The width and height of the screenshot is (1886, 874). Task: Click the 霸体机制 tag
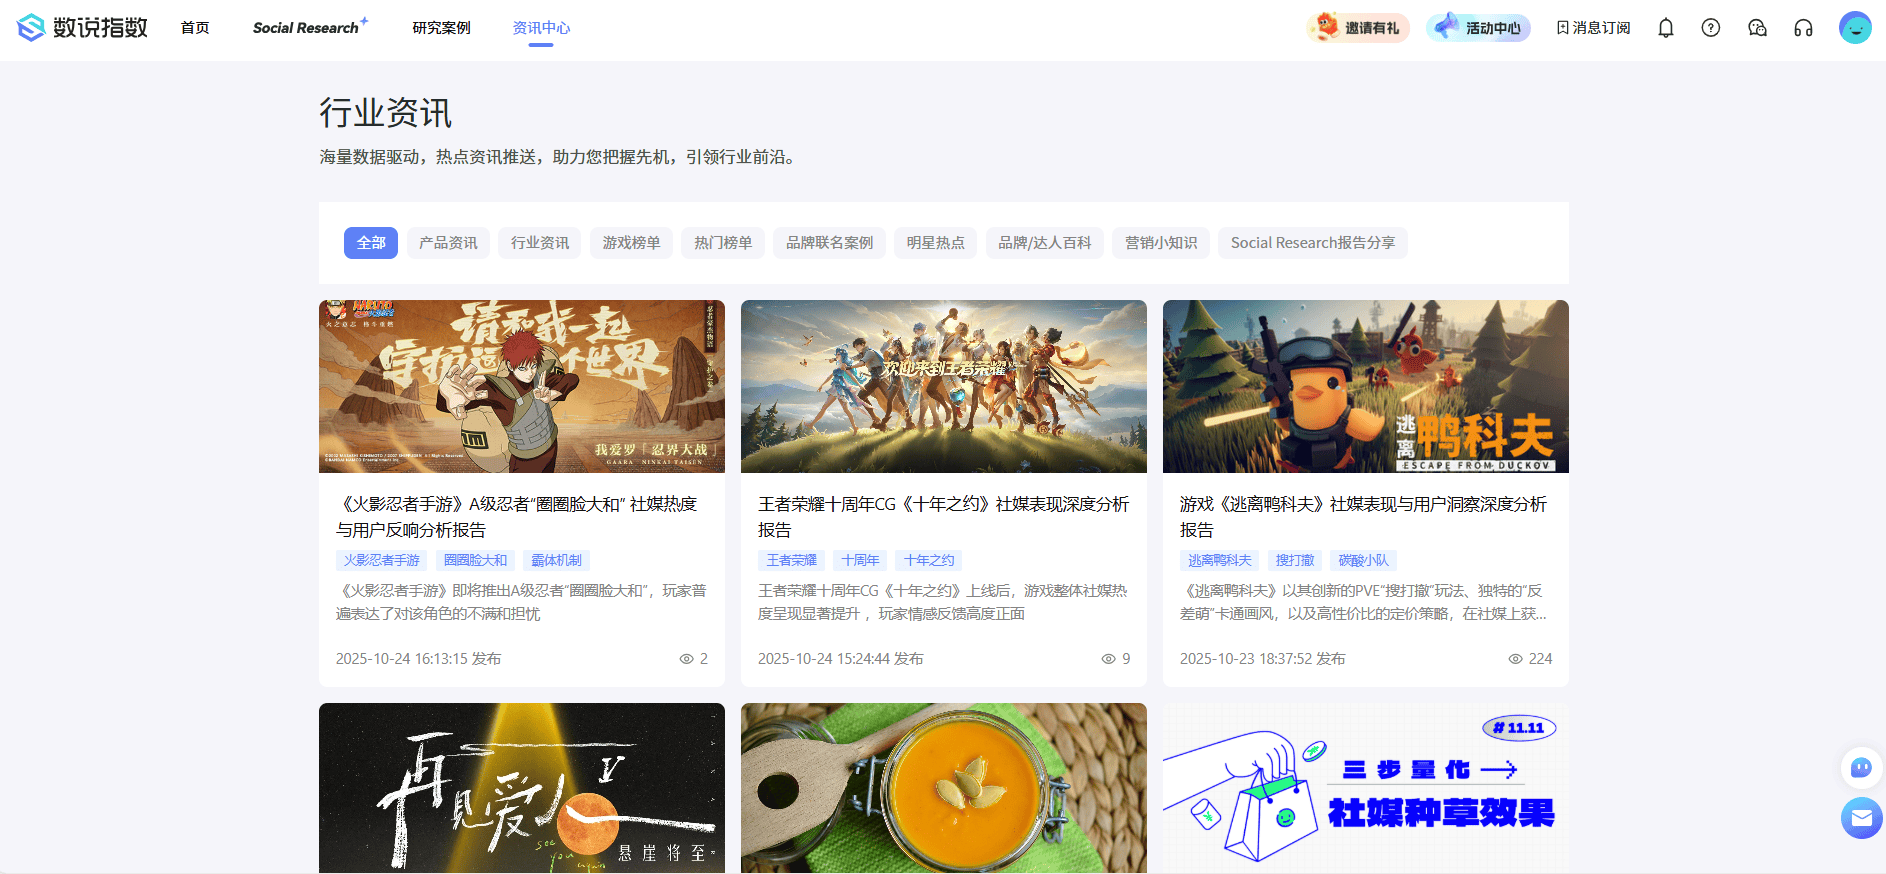click(557, 560)
